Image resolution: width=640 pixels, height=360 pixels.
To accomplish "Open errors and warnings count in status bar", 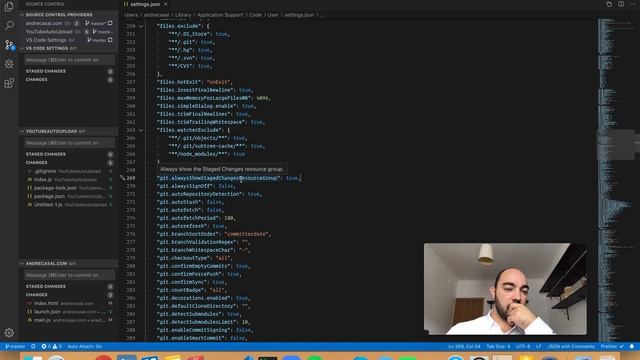I will [x=51, y=347].
